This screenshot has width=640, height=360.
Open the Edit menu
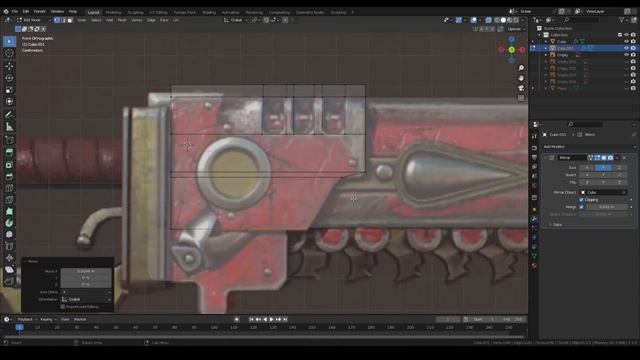point(26,11)
